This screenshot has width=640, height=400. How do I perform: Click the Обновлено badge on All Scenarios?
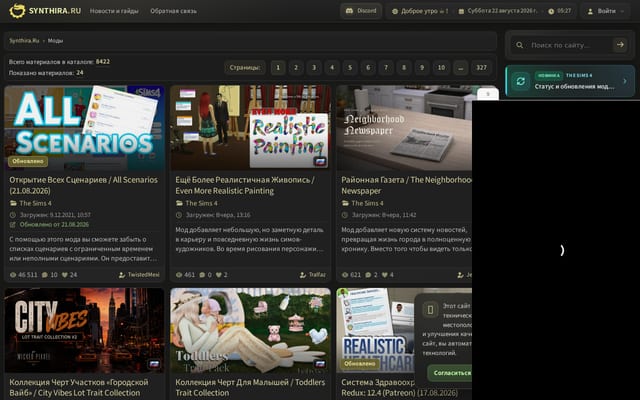click(28, 161)
